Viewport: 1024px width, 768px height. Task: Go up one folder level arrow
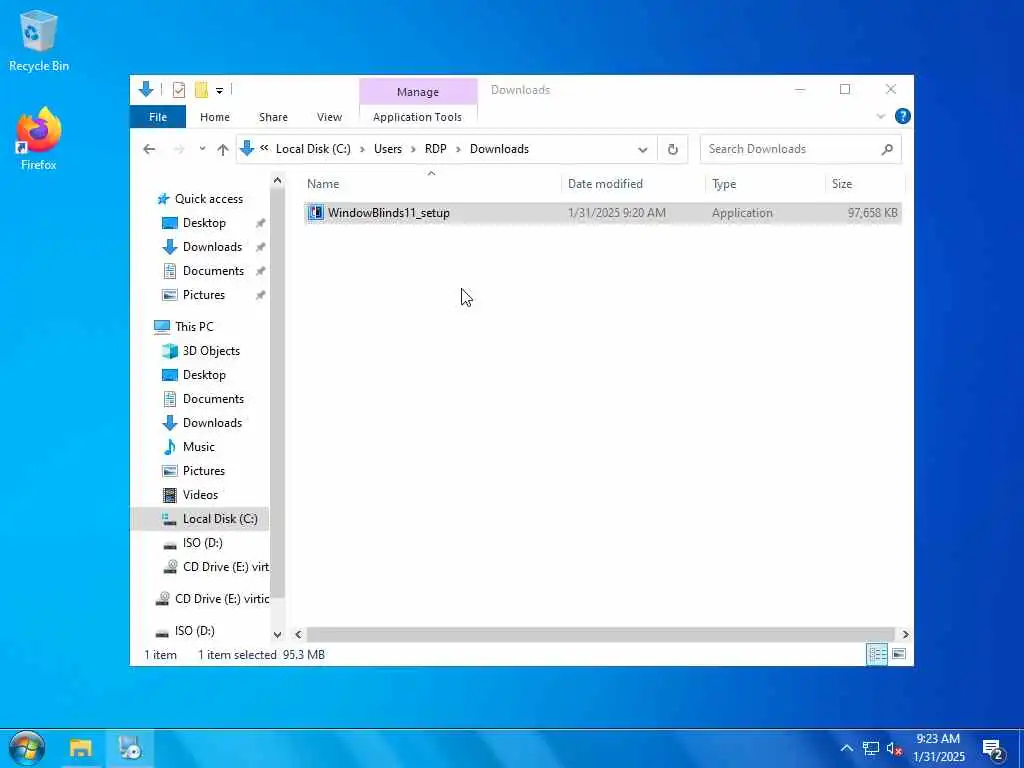223,149
